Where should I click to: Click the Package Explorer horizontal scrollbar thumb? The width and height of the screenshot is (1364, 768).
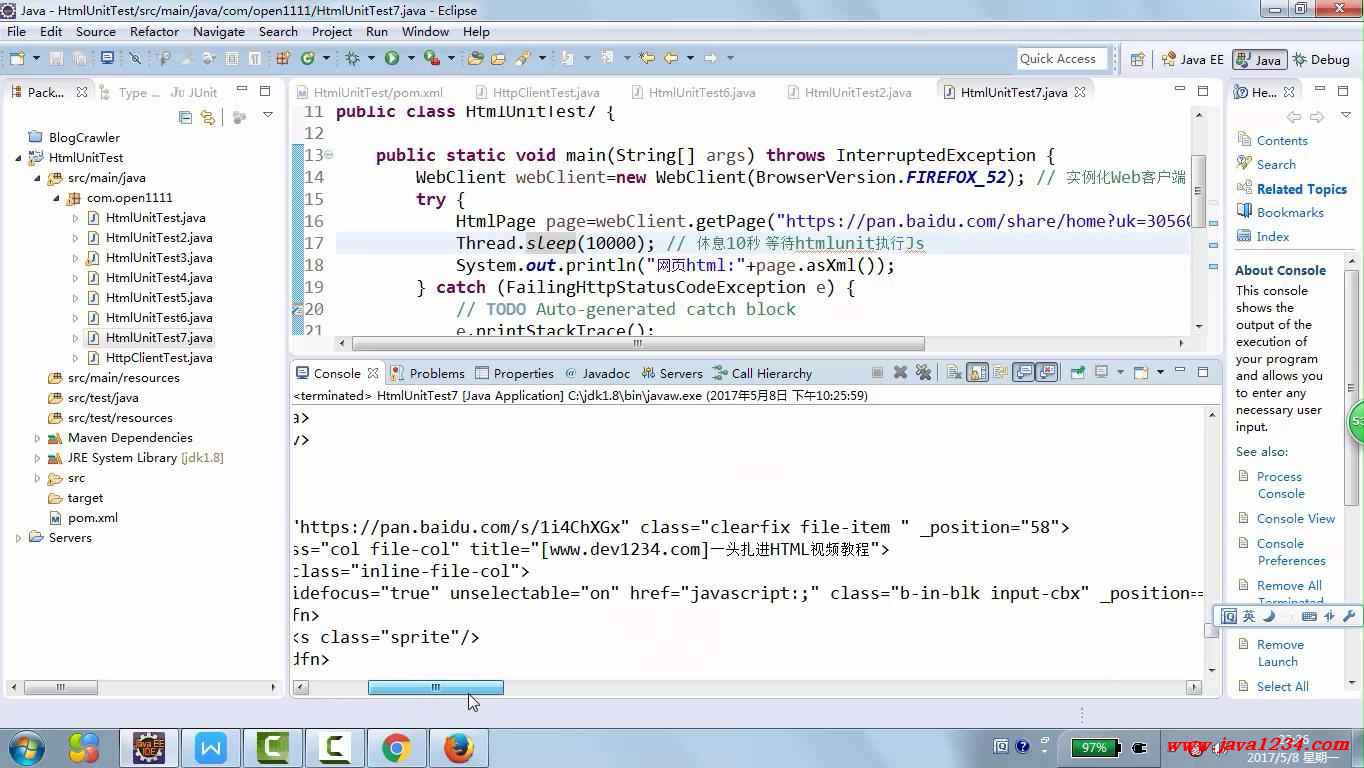tap(61, 687)
